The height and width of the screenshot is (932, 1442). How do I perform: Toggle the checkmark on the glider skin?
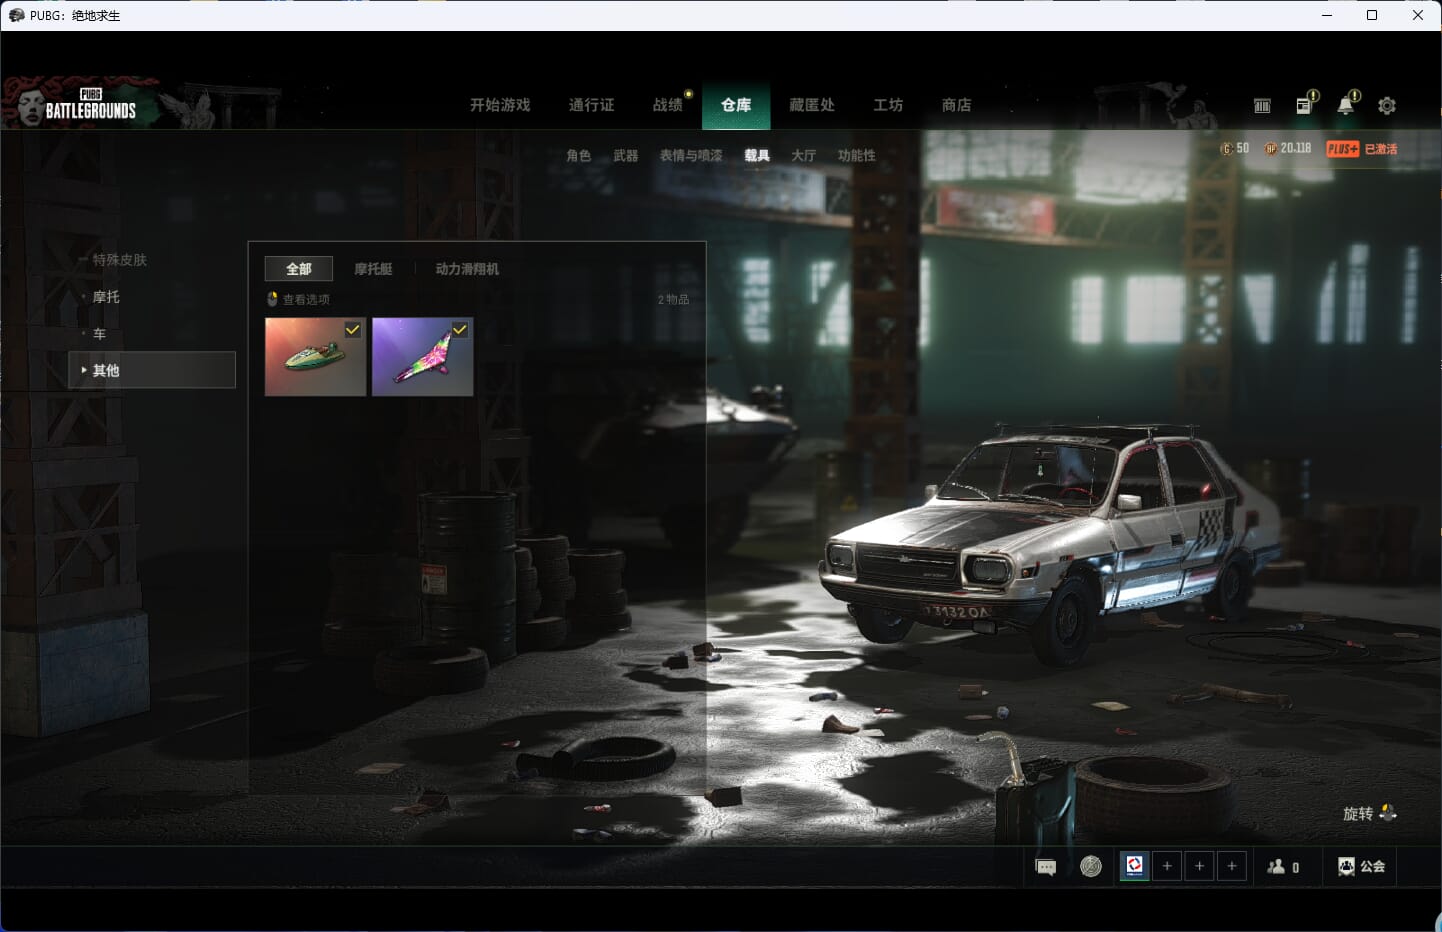click(x=460, y=329)
